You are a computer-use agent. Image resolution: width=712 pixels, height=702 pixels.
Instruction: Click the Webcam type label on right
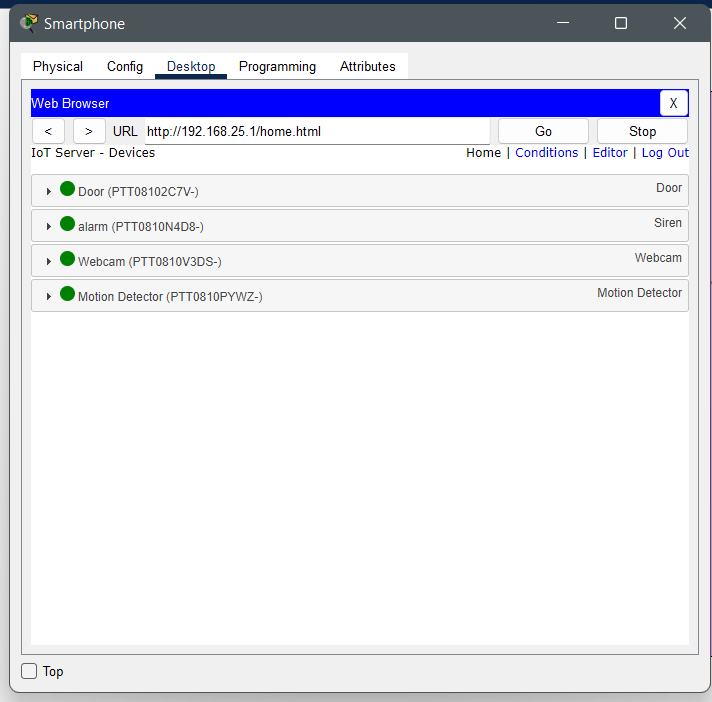click(x=658, y=257)
